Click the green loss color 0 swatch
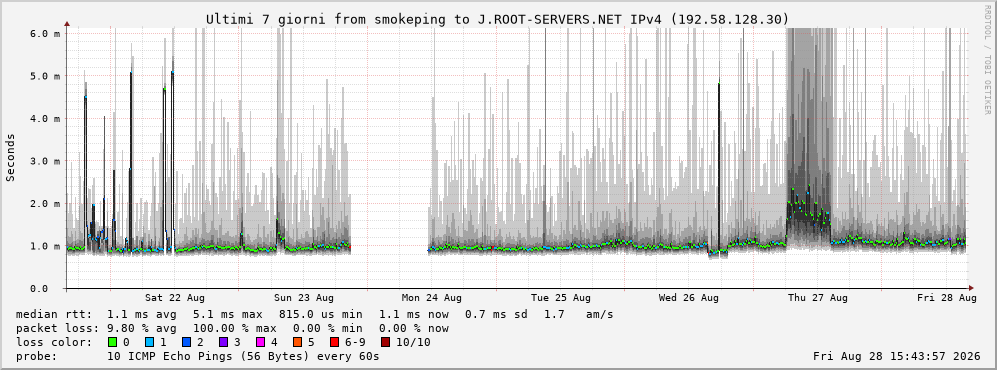This screenshot has width=997, height=370. 113,342
